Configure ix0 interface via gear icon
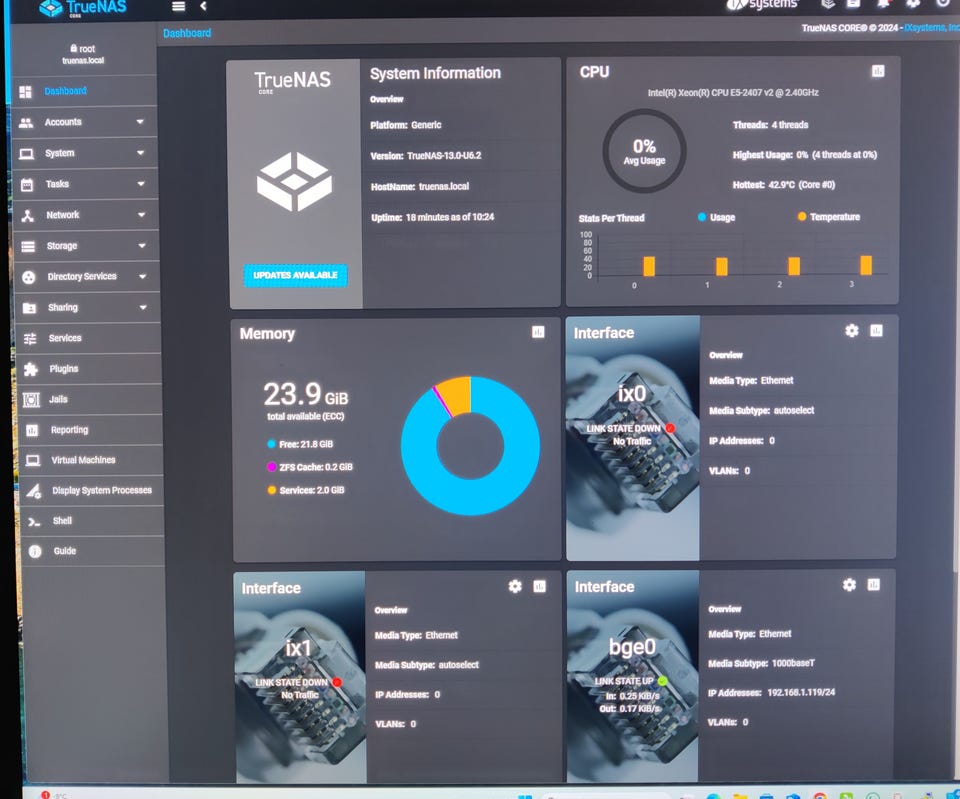960x799 pixels. point(852,331)
